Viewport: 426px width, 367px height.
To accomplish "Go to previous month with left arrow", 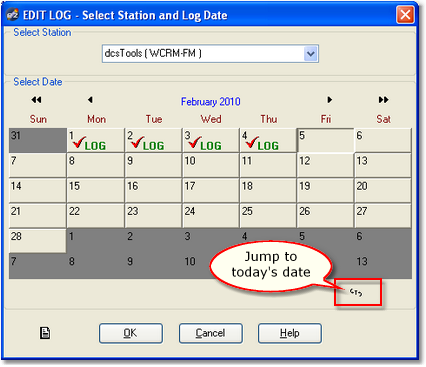I will point(90,100).
